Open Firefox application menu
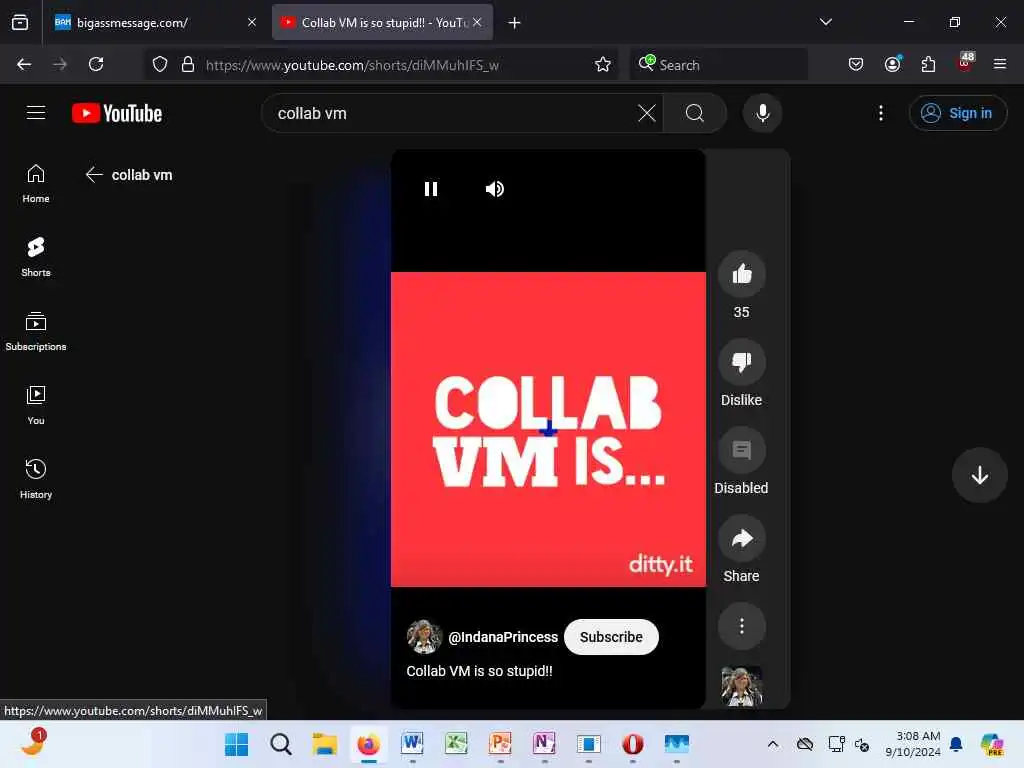Viewport: 1024px width, 768px height. point(999,64)
